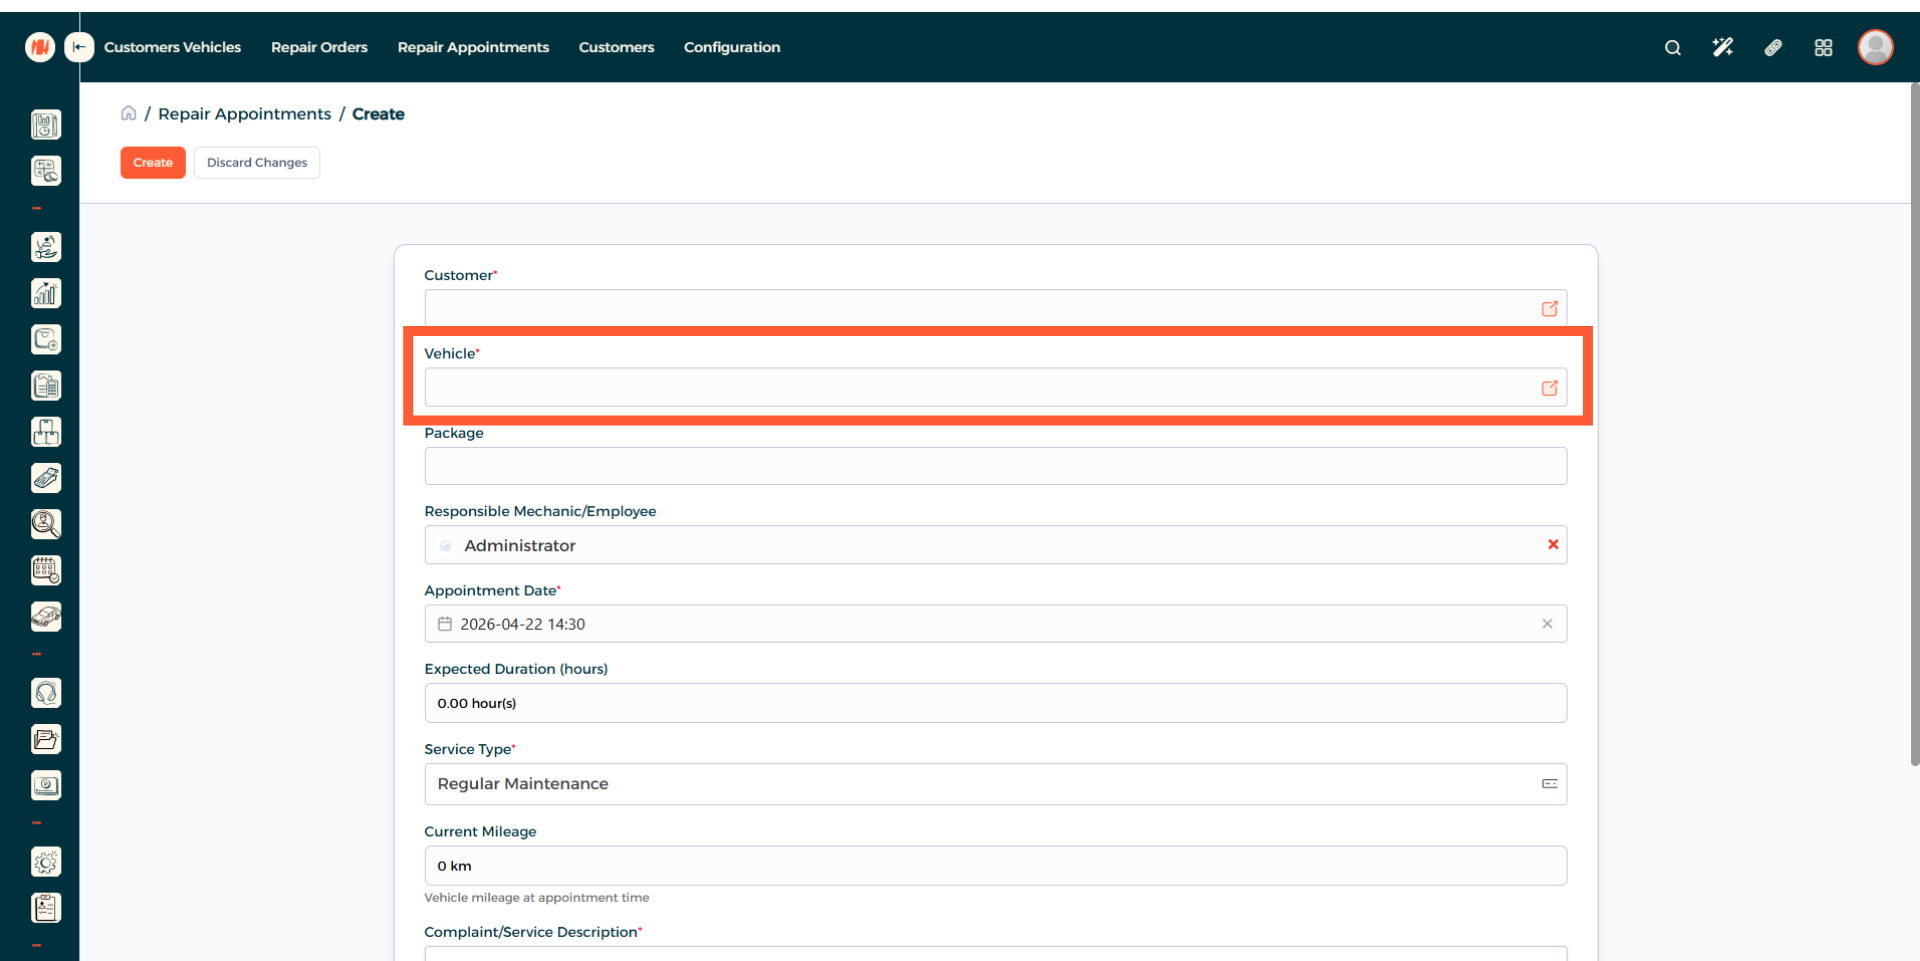Open the user avatar menu

pyautogui.click(x=1875, y=47)
